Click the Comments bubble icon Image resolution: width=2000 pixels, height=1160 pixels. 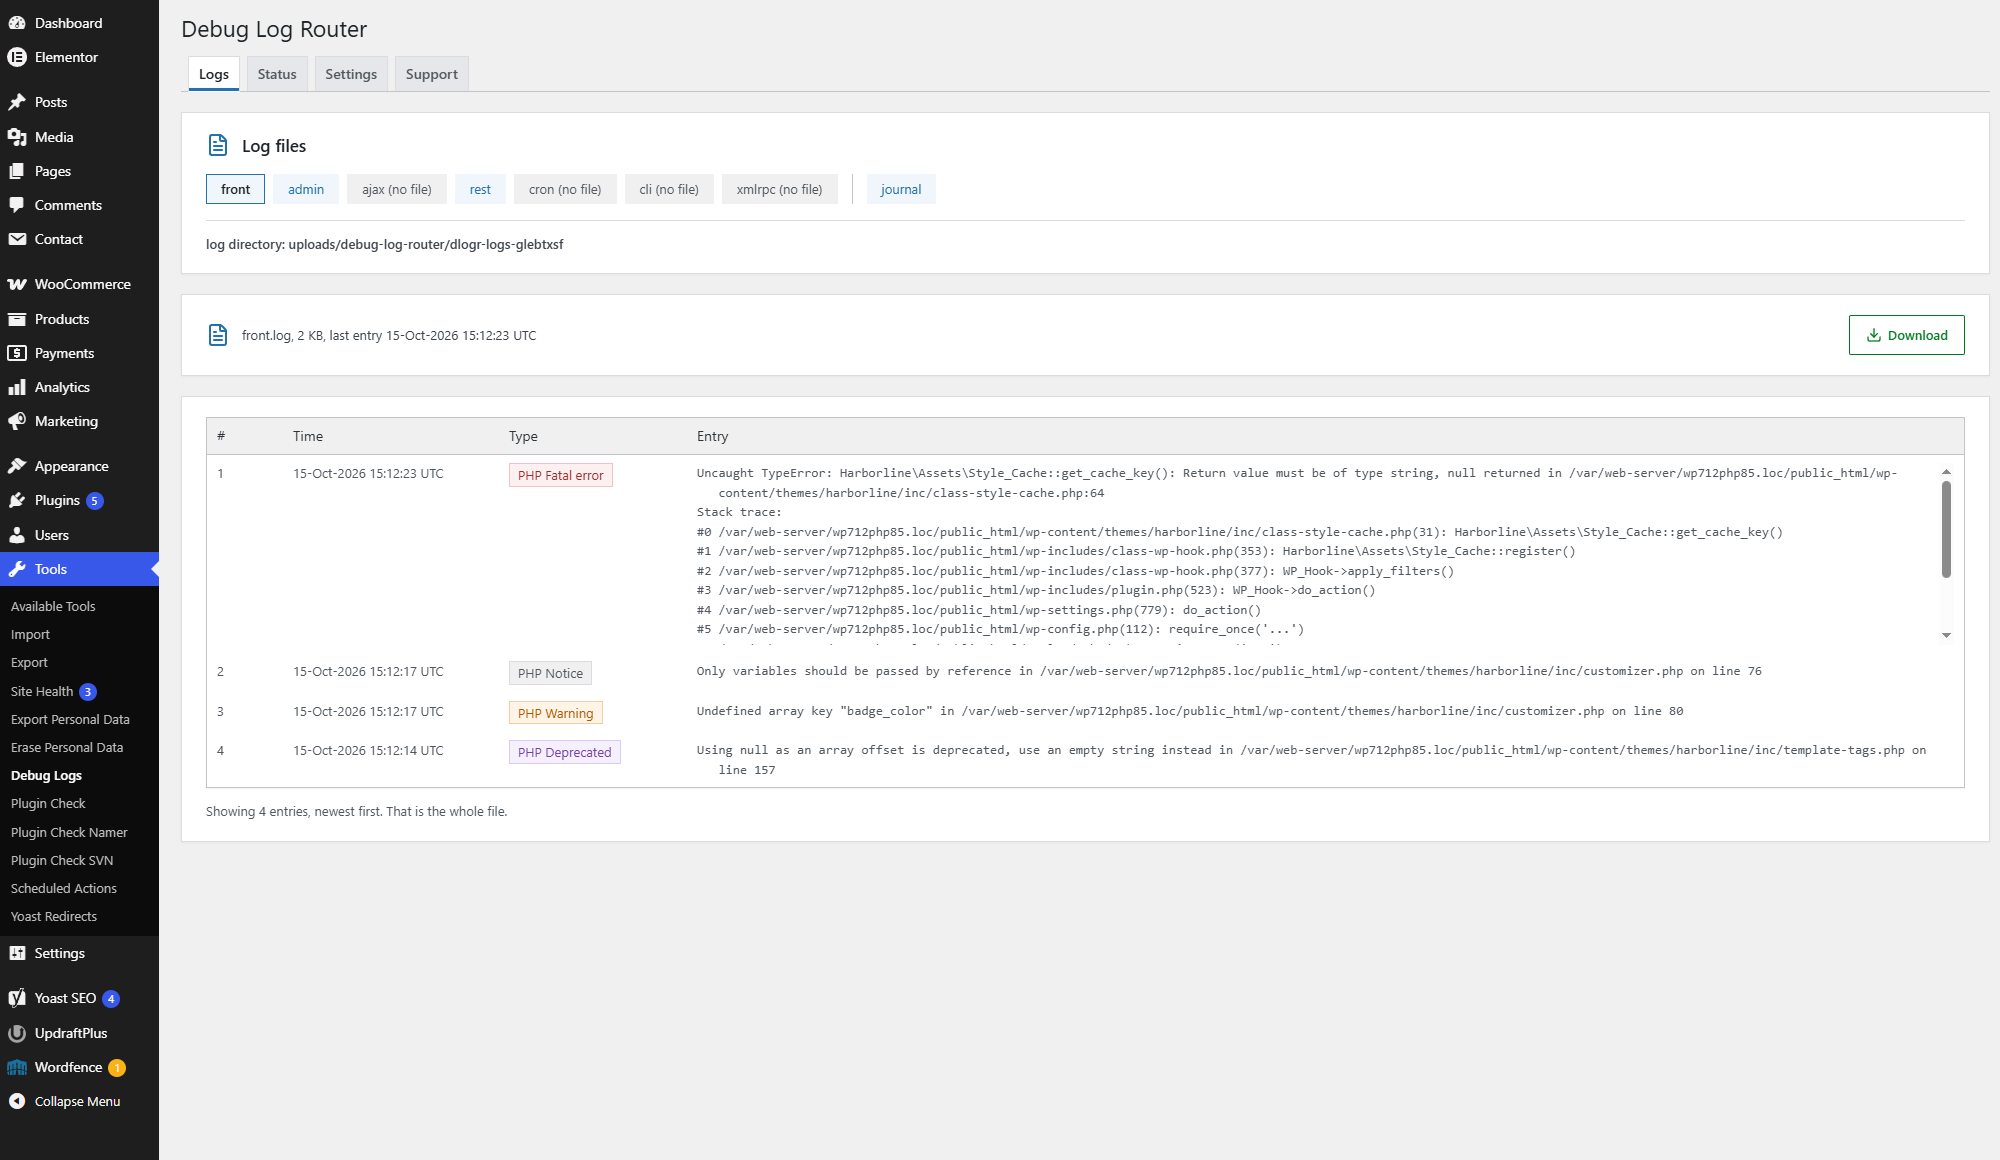coord(17,205)
